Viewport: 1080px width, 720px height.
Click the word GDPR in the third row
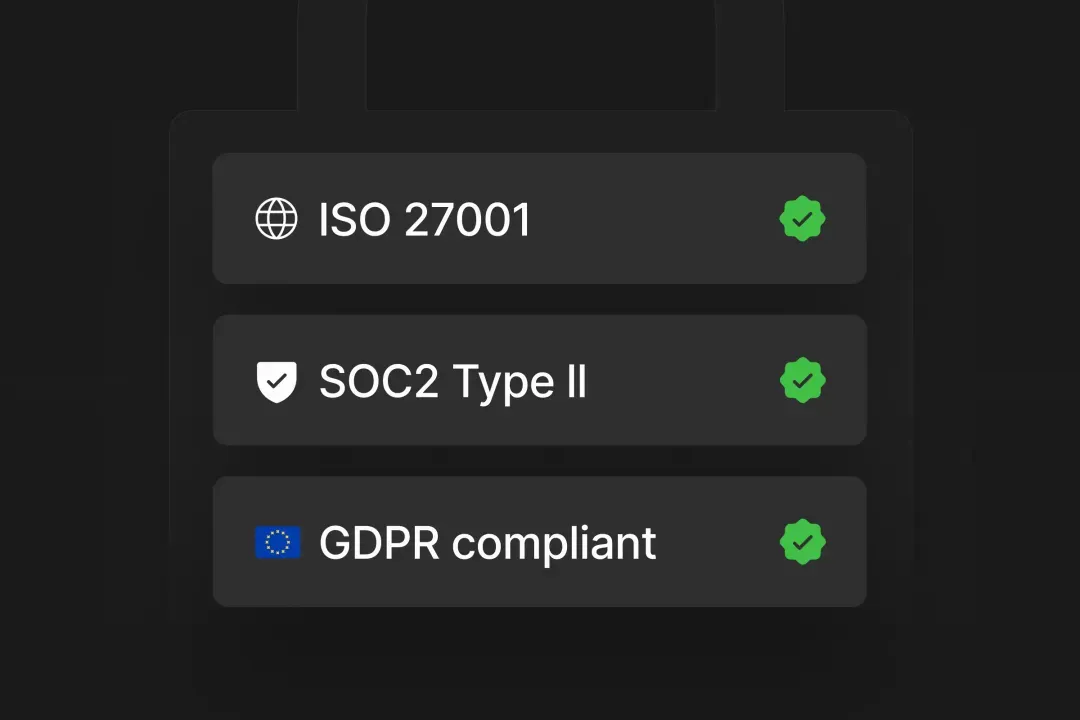pos(379,542)
